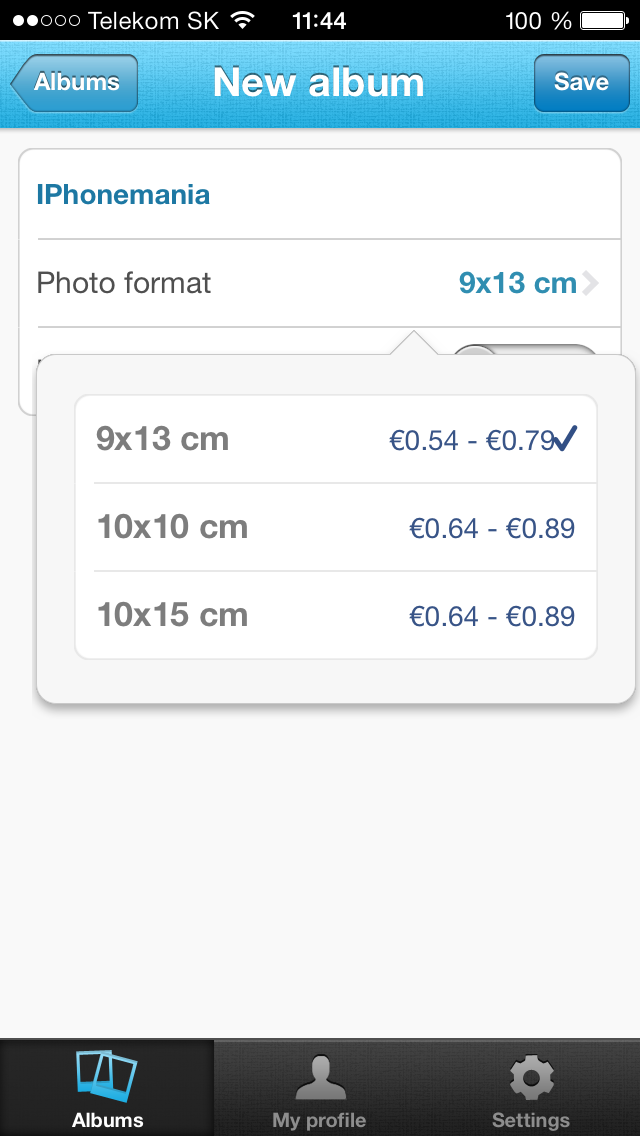Screen dimensions: 640x1136
Task: Expand the Photo format chevron arrow
Action: pyautogui.click(x=590, y=284)
